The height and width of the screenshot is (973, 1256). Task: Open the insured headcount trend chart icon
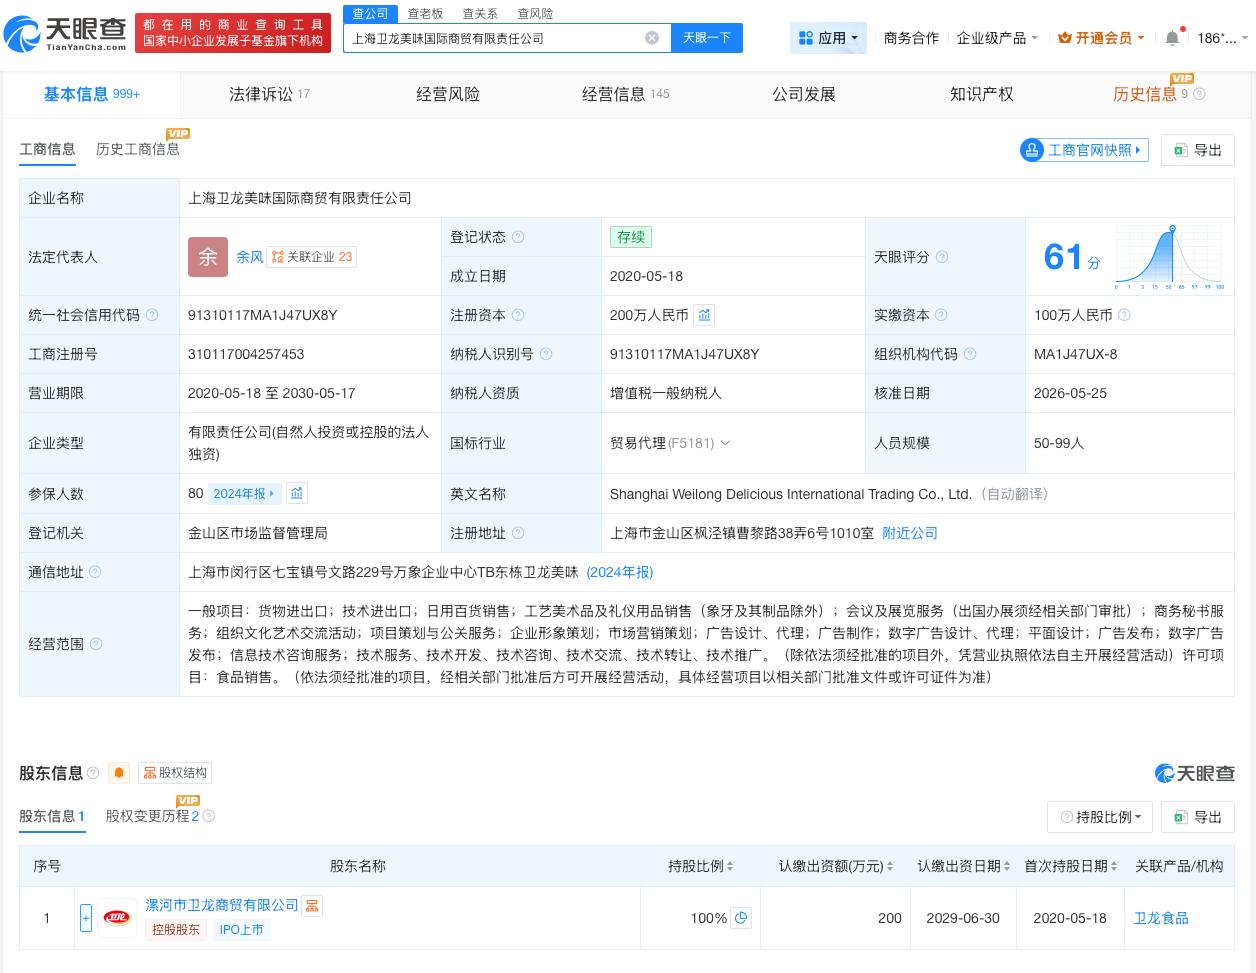click(x=297, y=493)
